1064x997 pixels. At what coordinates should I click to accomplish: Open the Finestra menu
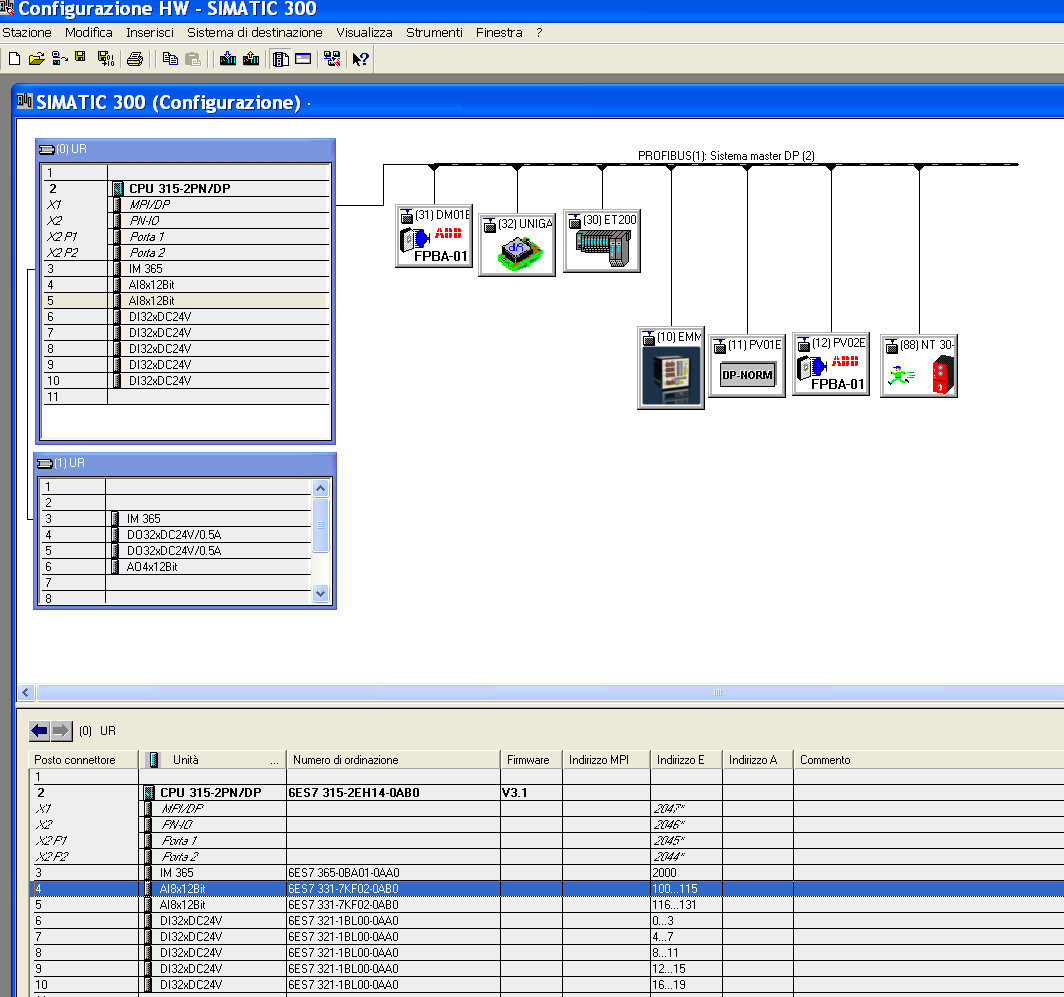coord(499,33)
